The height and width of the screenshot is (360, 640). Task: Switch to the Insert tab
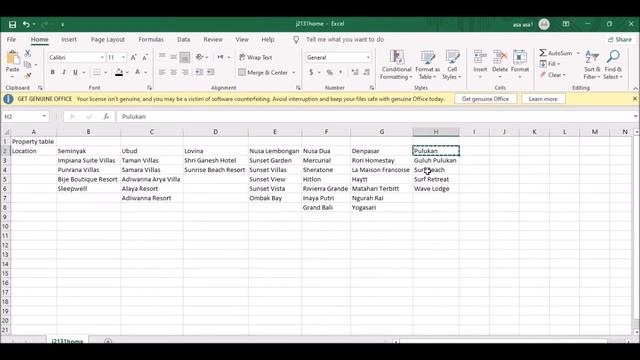[x=69, y=40]
